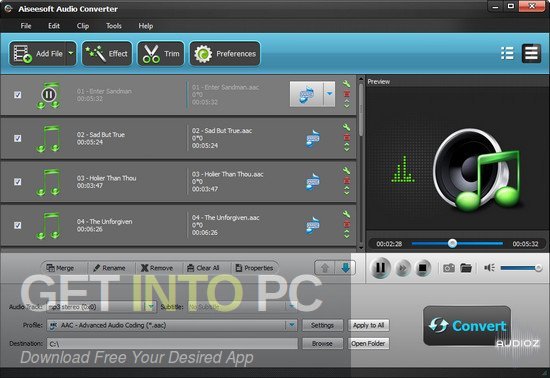Open the Tools menu
This screenshot has width=550, height=378.
(x=114, y=26)
